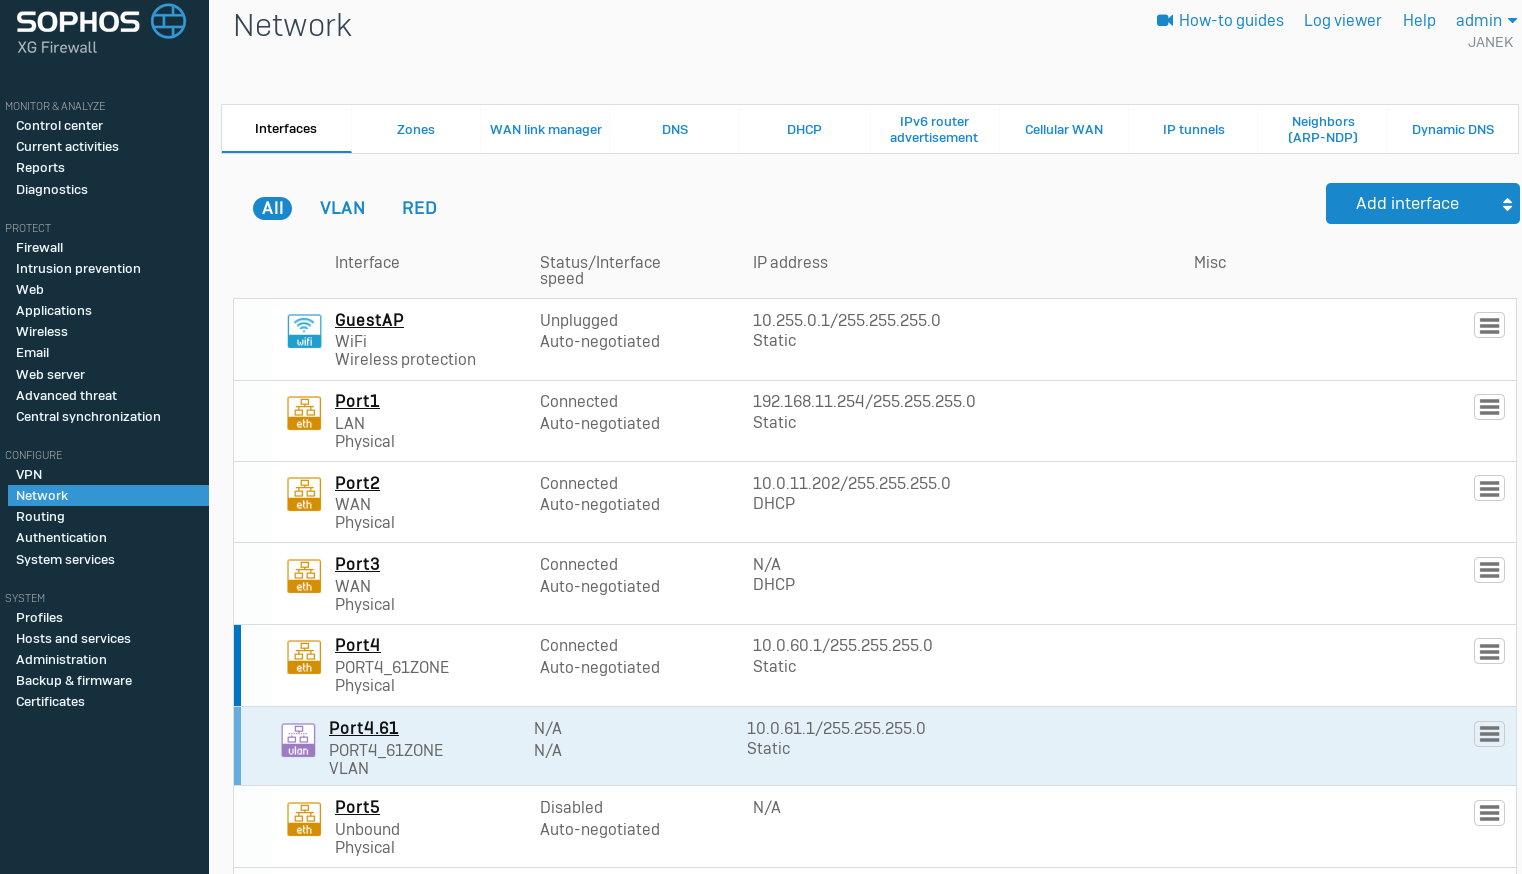Filter interfaces by RED

click(419, 208)
